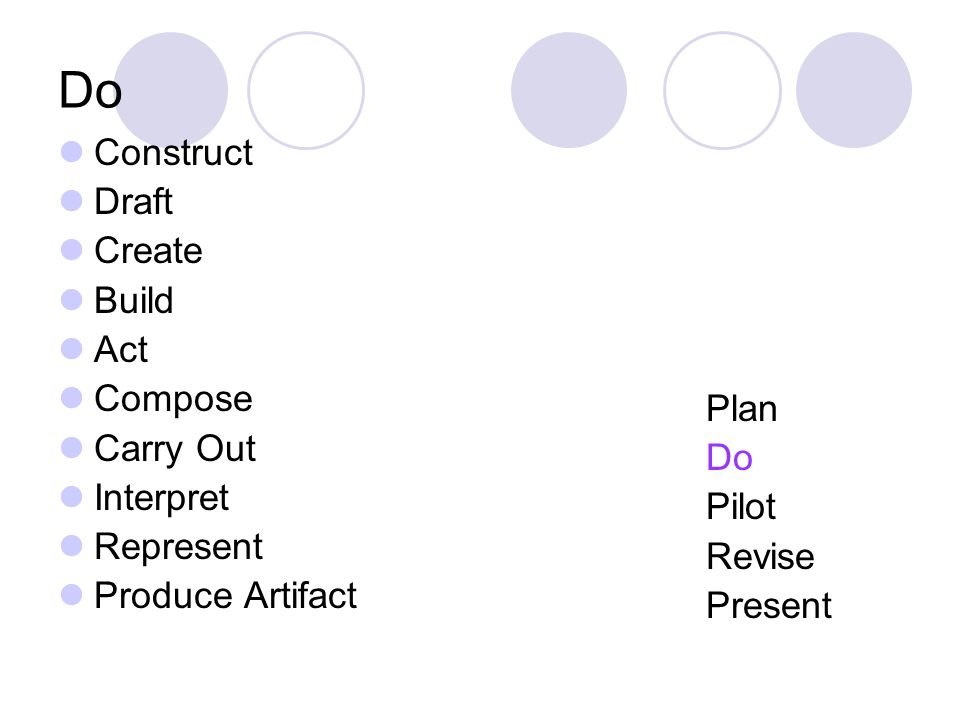Select the Plan step label
The width and height of the screenshot is (960, 720).
(x=741, y=408)
